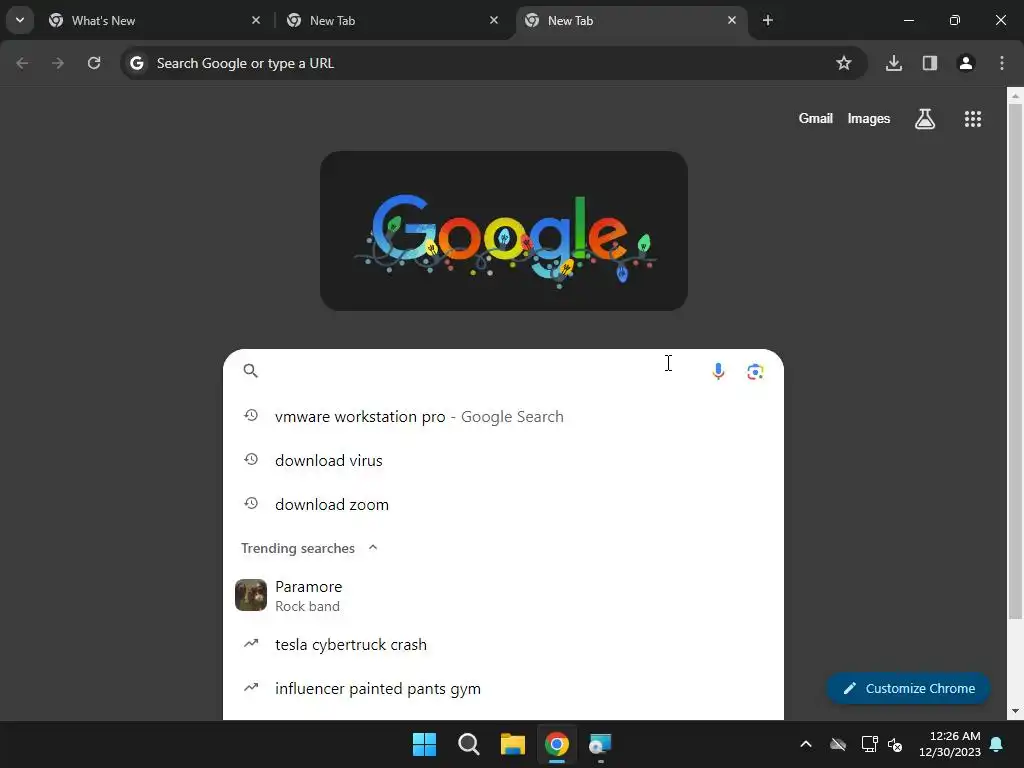The width and height of the screenshot is (1024, 768).
Task: Select 'download zoom' history suggestion
Action: [x=503, y=504]
